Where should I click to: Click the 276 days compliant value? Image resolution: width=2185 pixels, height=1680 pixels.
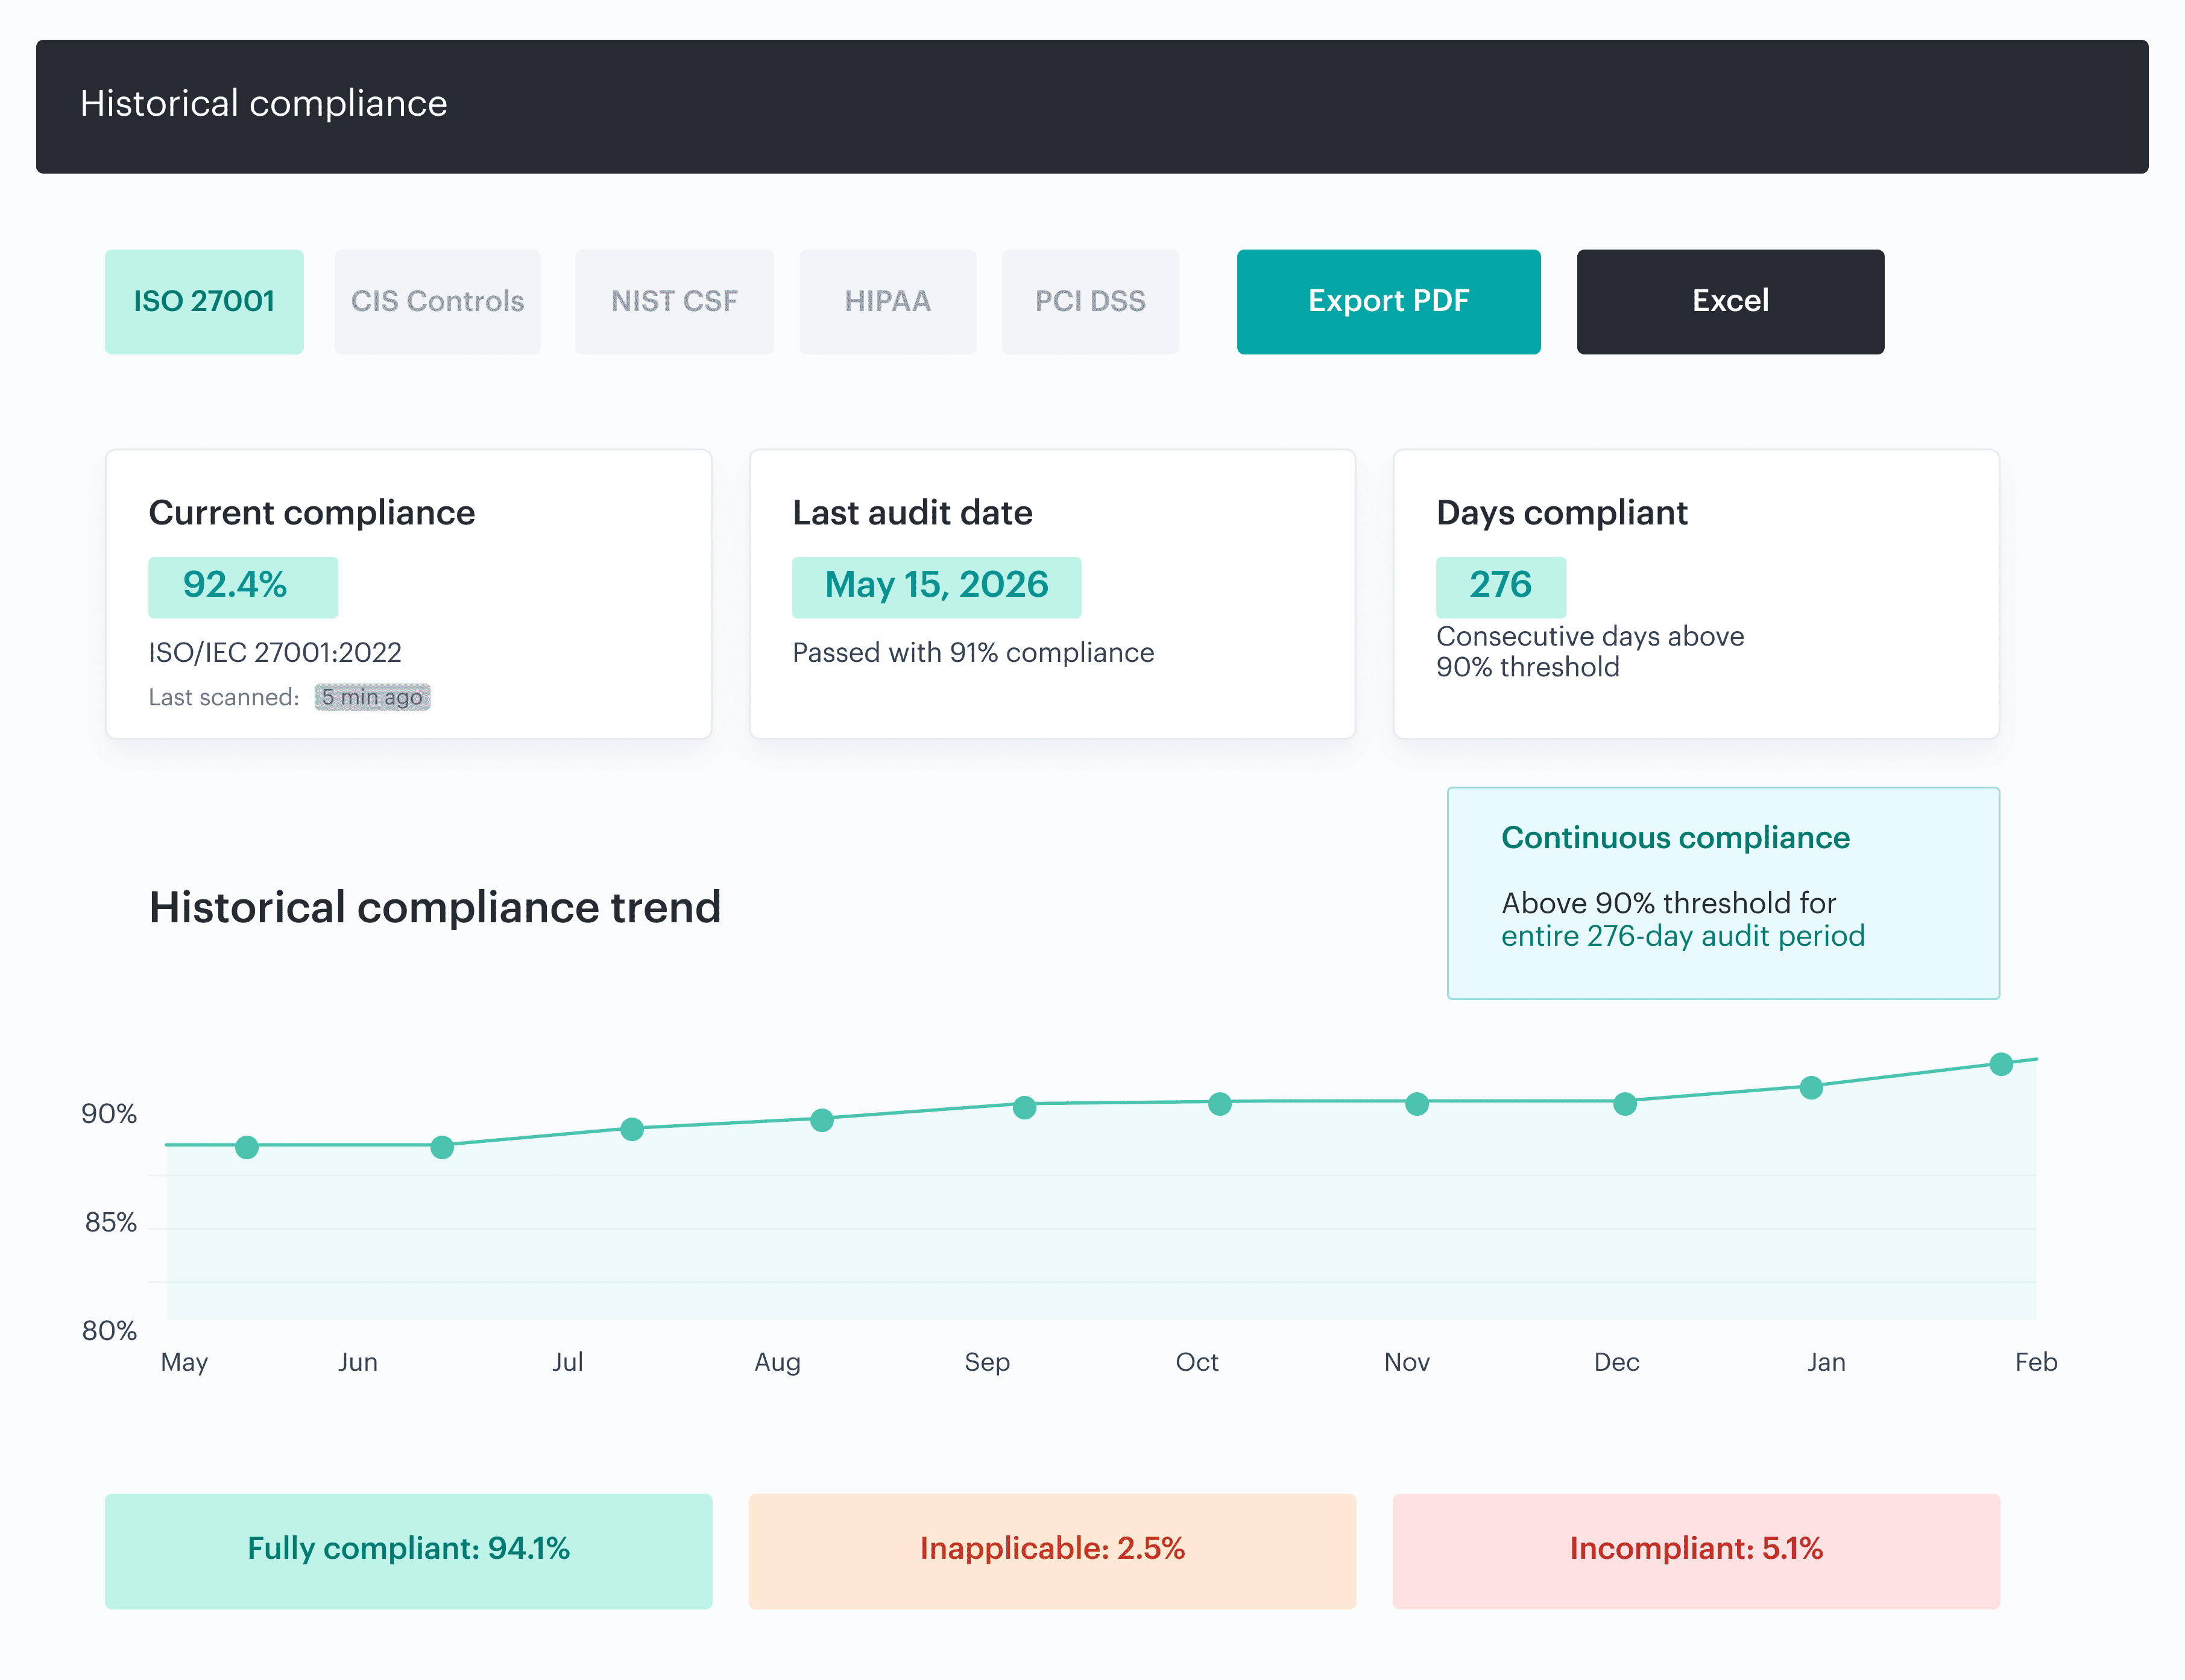(x=1500, y=586)
